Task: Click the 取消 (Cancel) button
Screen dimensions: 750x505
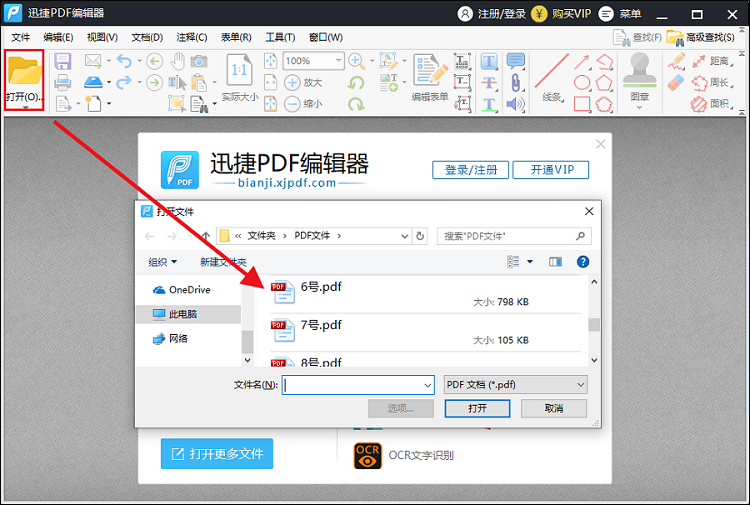Action: 554,408
